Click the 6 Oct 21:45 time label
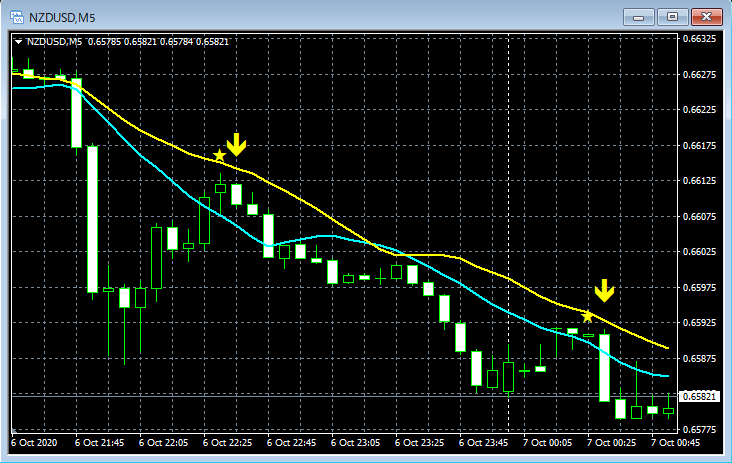 (99, 442)
